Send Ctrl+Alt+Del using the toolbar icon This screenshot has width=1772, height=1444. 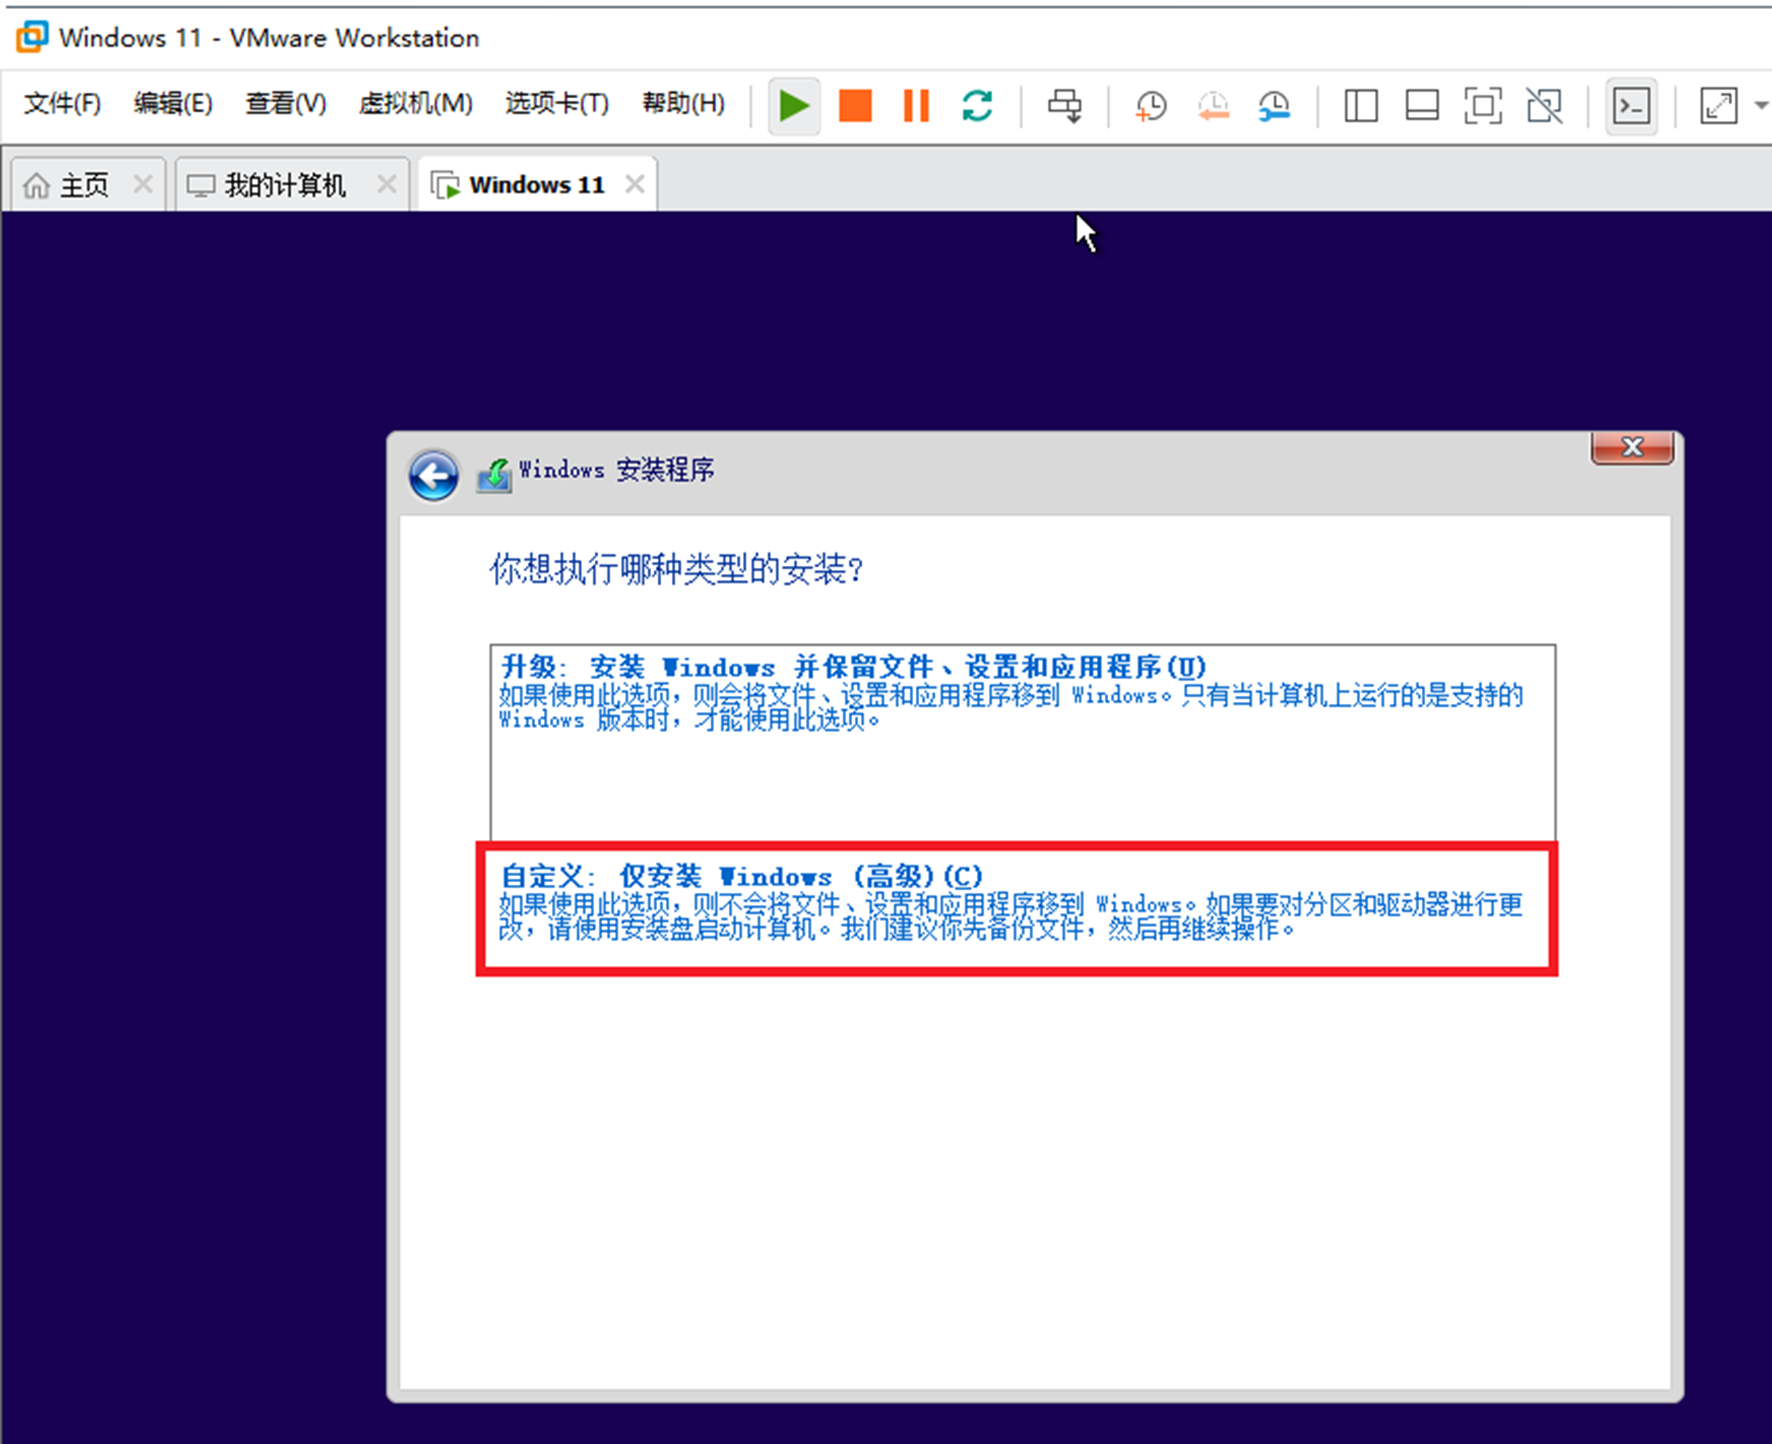[1065, 105]
